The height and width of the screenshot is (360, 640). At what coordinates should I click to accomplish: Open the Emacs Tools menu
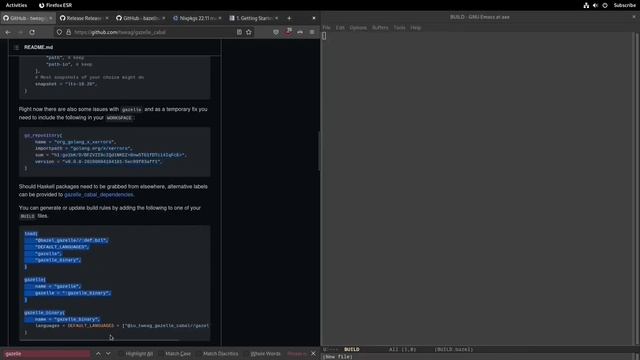coord(399,27)
